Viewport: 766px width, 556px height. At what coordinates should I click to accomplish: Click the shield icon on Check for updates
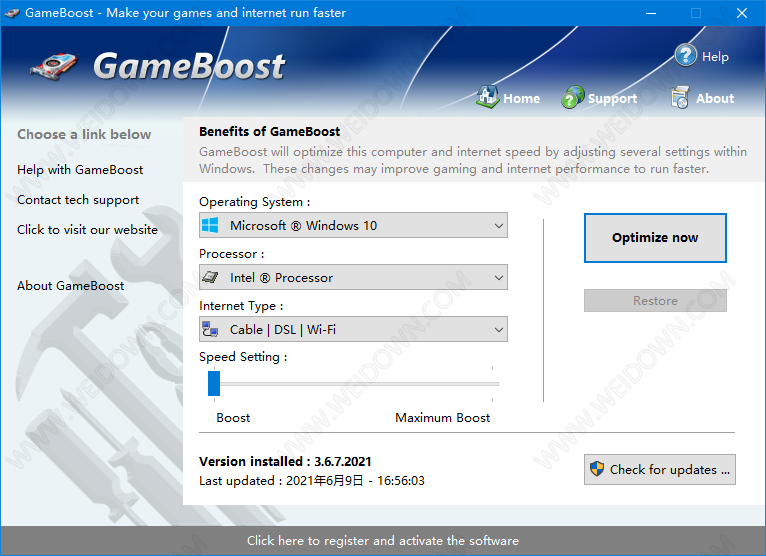(x=597, y=469)
